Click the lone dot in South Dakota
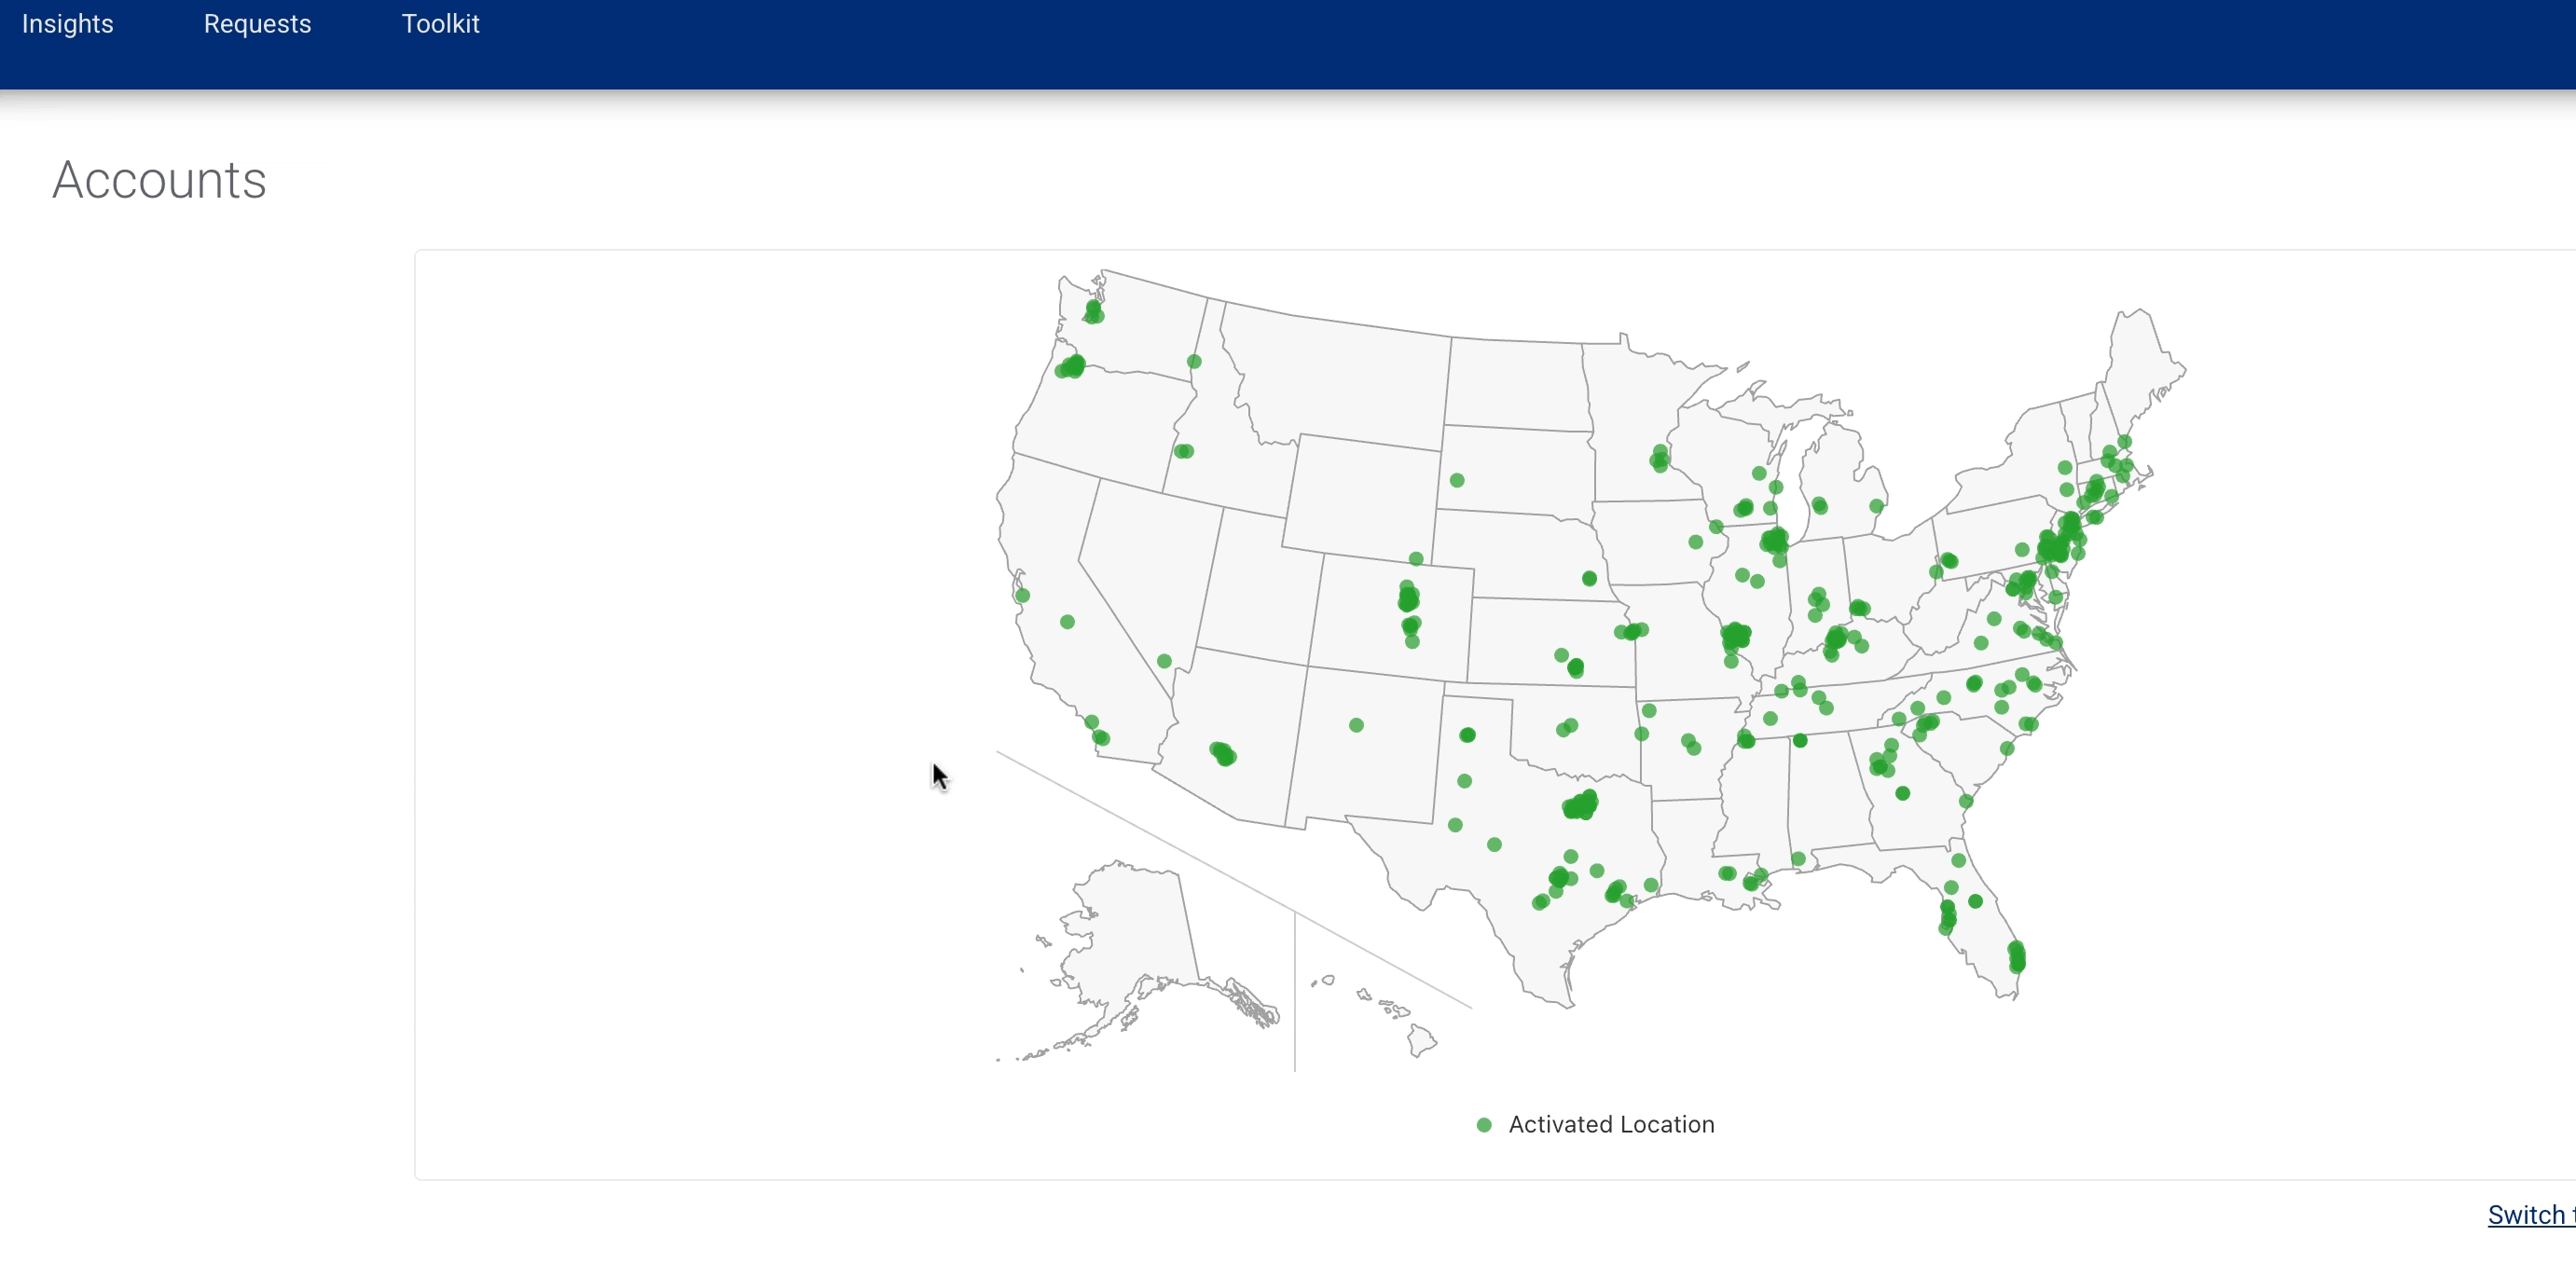This screenshot has width=2576, height=1263. pyautogui.click(x=1457, y=481)
